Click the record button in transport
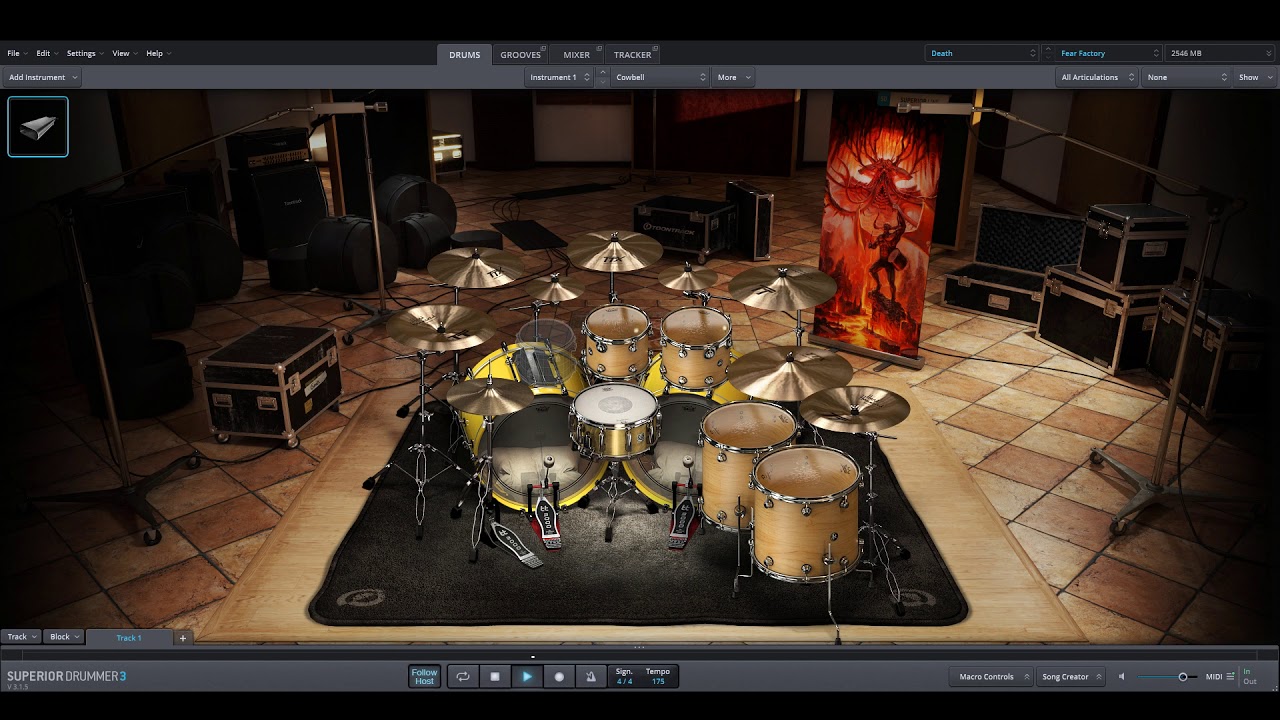The image size is (1280, 720). click(x=559, y=677)
